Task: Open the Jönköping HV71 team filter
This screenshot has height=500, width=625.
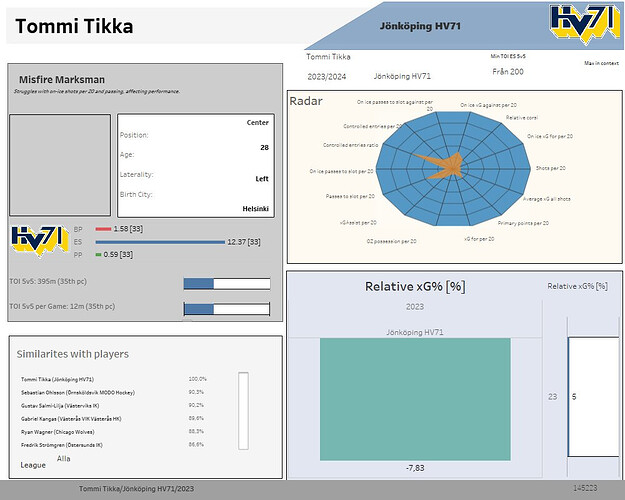Action: (402, 76)
